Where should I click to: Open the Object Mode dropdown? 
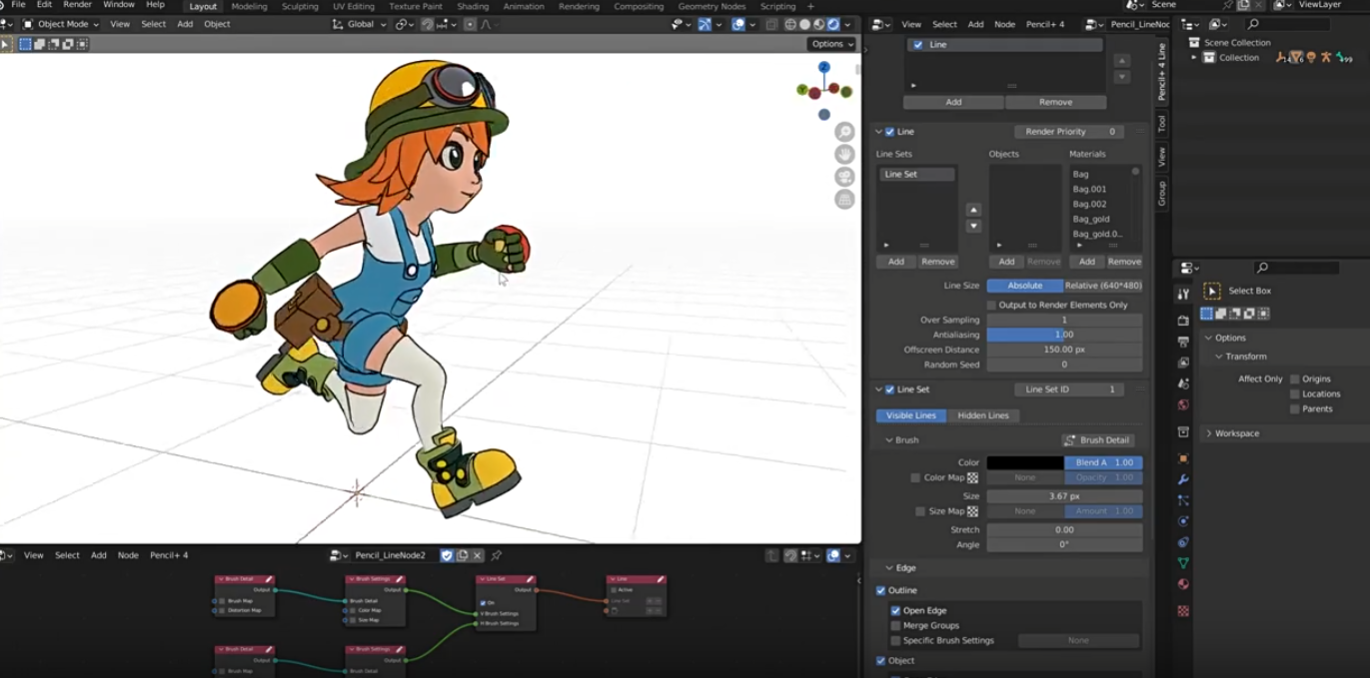[x=61, y=24]
